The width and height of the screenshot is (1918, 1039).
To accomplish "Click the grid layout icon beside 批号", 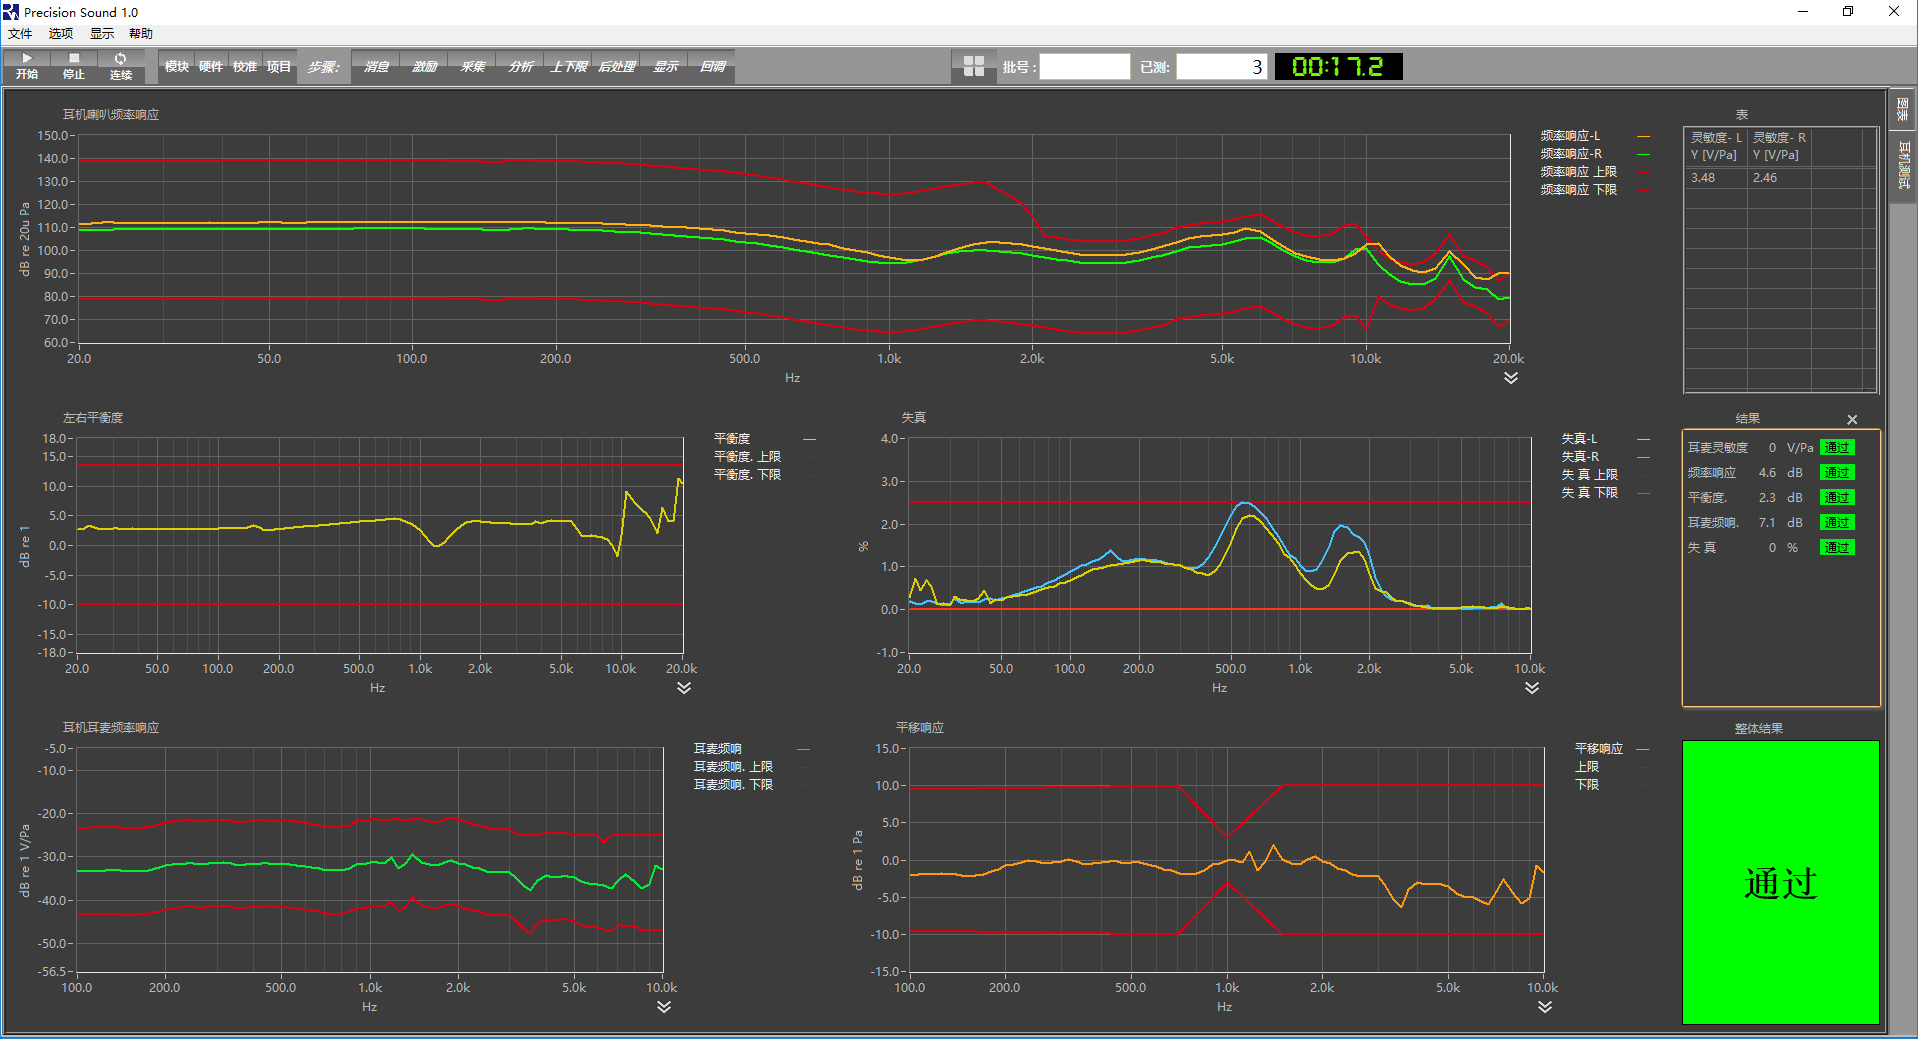I will [973, 67].
